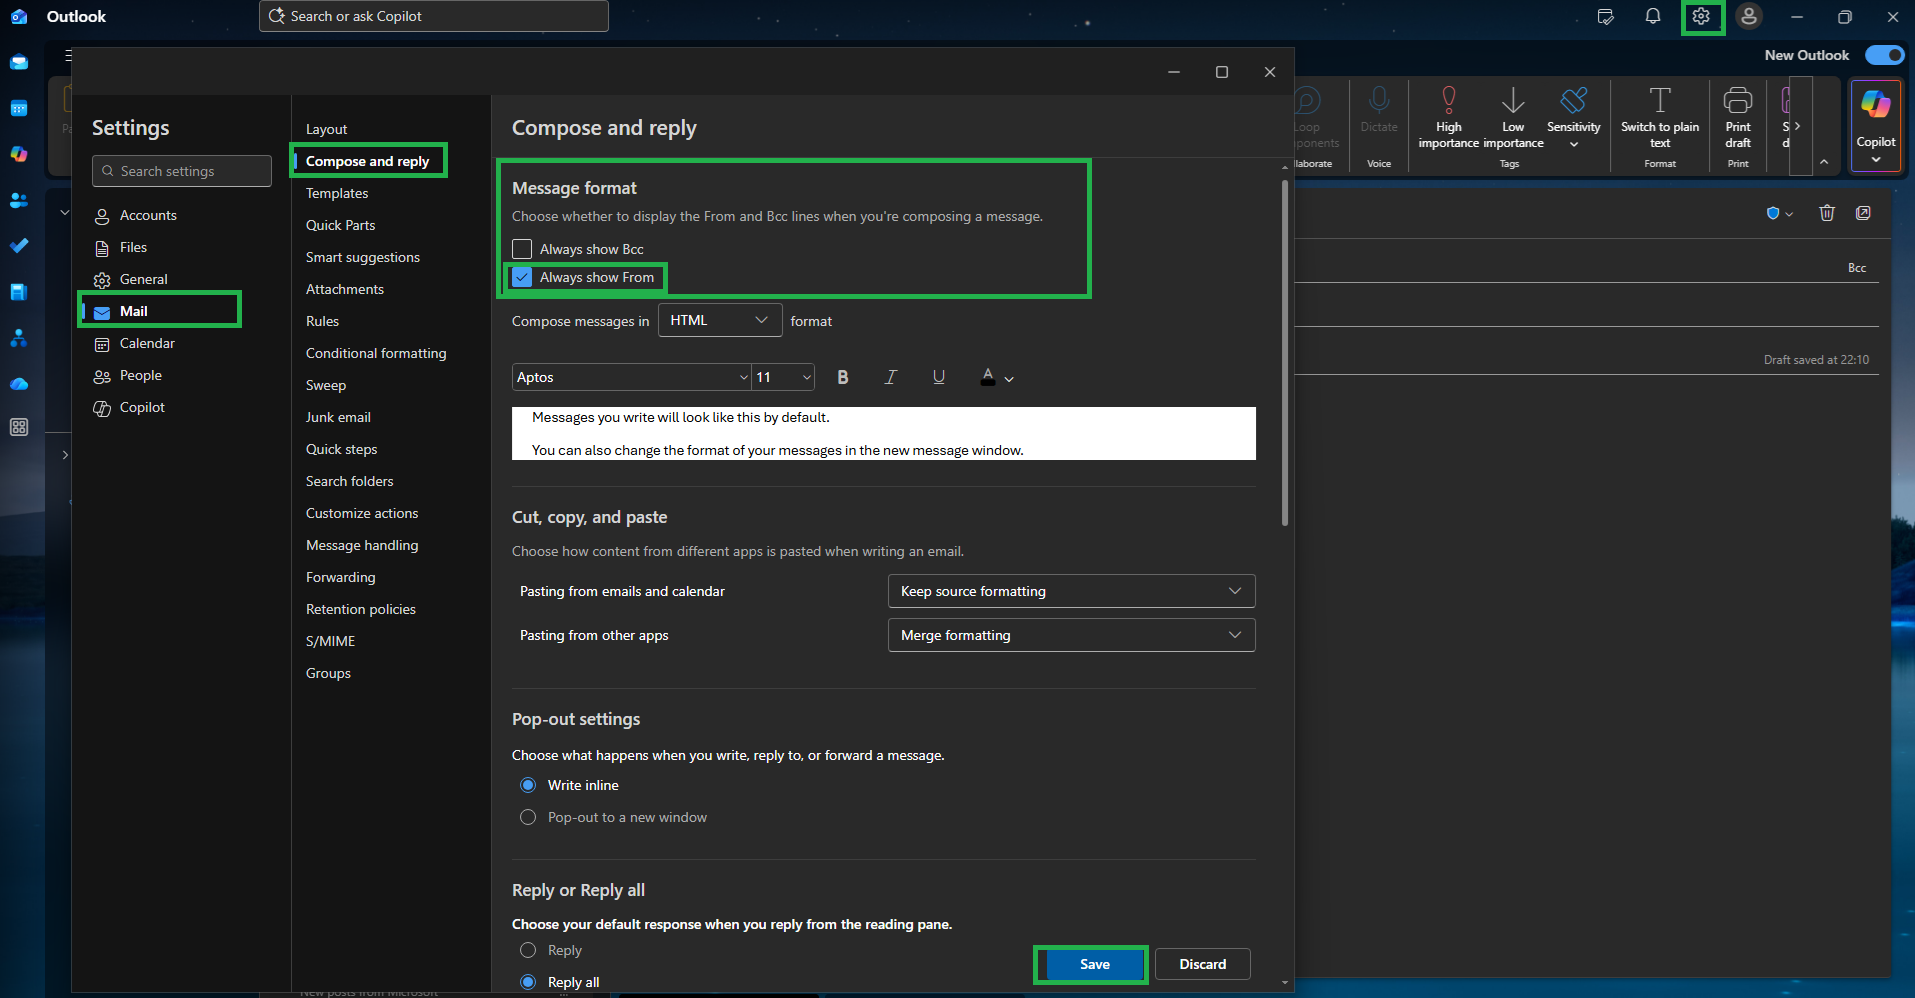Go to Rules settings page

pos(322,321)
